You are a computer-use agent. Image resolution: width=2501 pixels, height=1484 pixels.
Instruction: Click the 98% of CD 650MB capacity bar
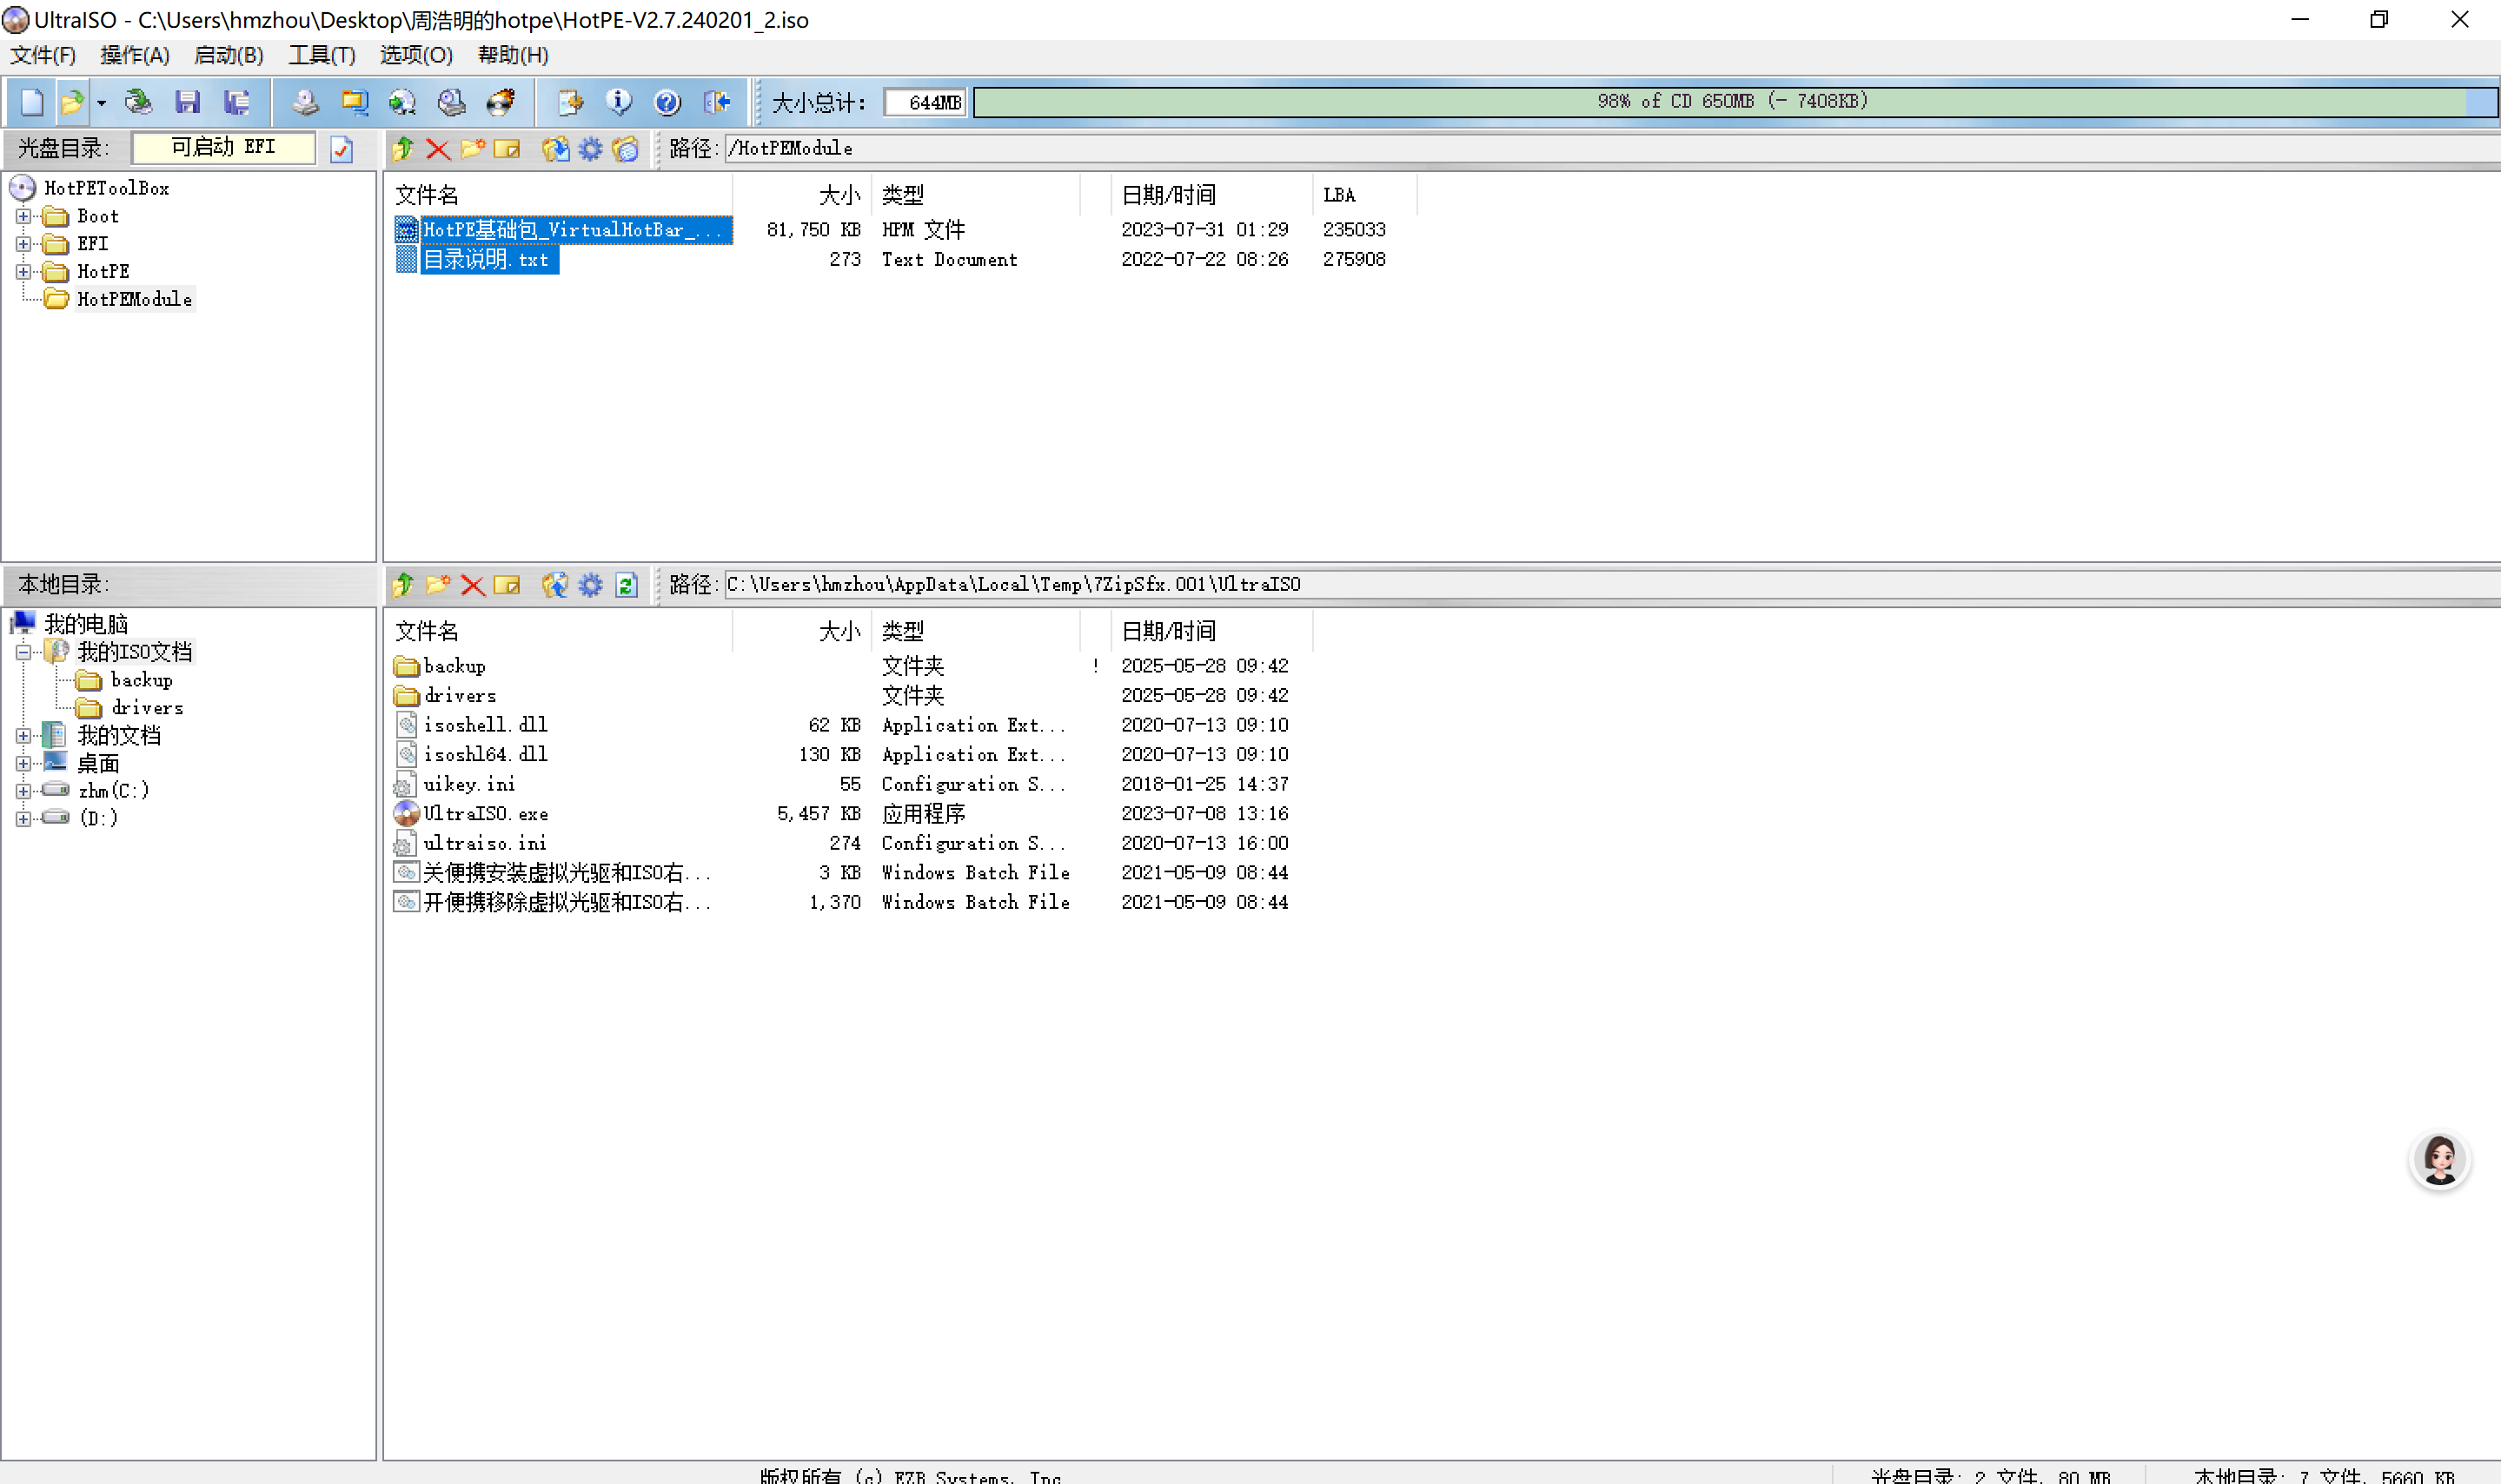click(1735, 102)
